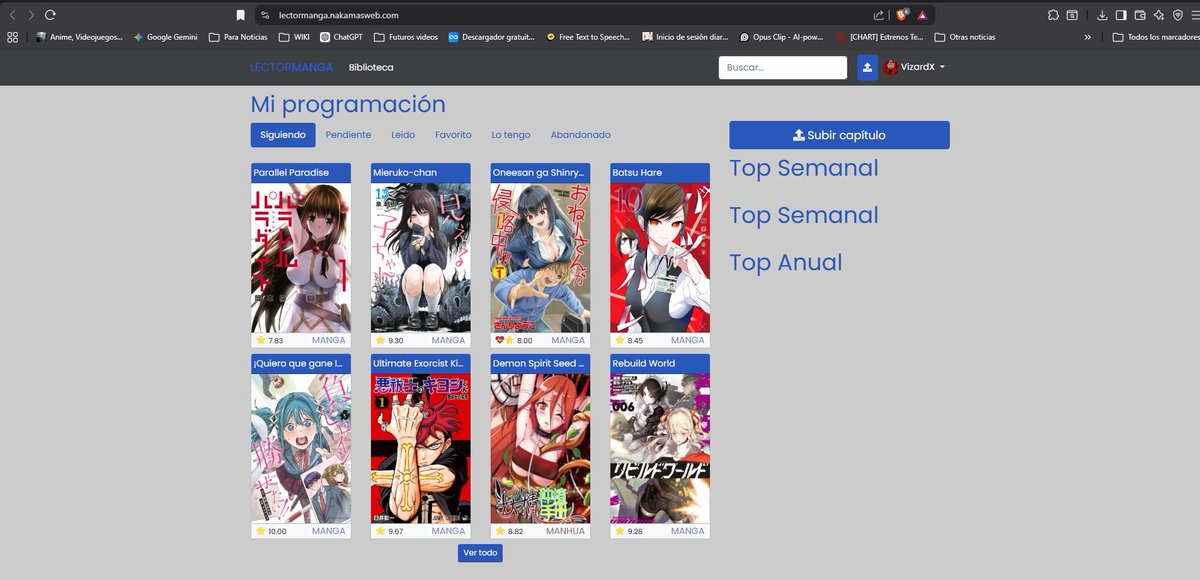Screen dimensions: 1200x580
Task: Open the Mieruko-chan title link
Action: click(x=405, y=173)
